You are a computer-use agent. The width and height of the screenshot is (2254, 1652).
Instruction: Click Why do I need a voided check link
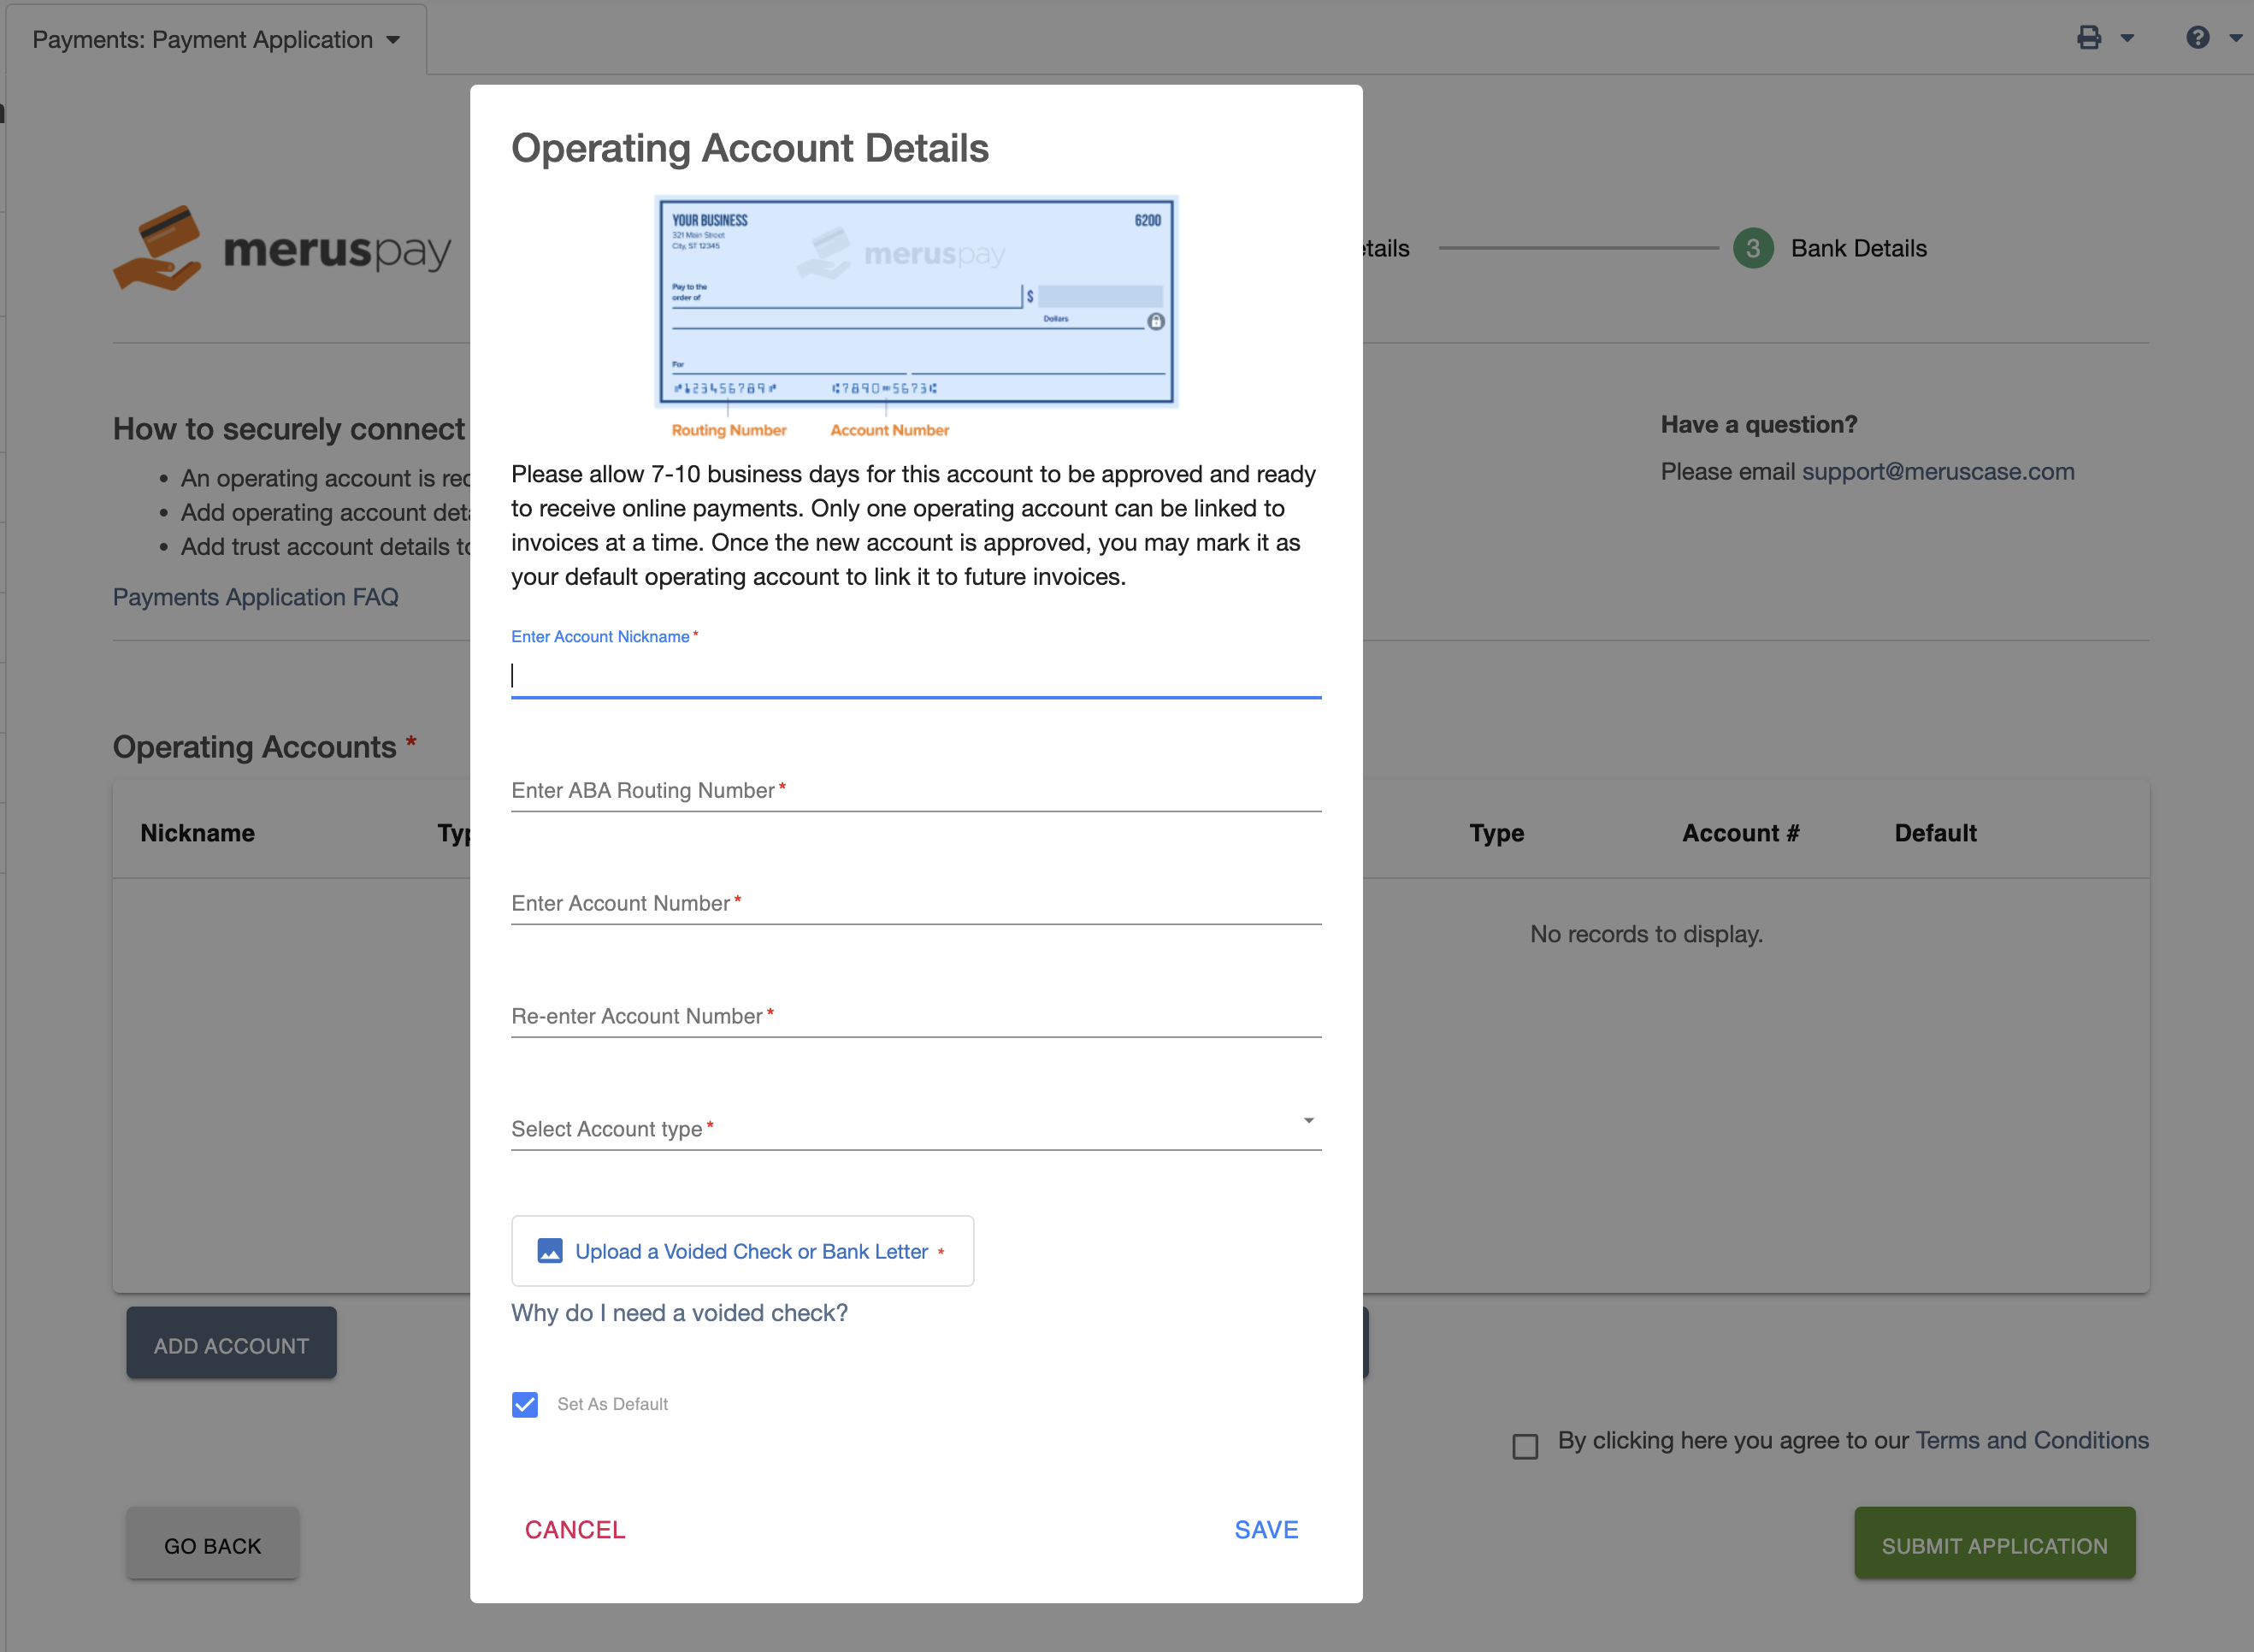coord(681,1311)
